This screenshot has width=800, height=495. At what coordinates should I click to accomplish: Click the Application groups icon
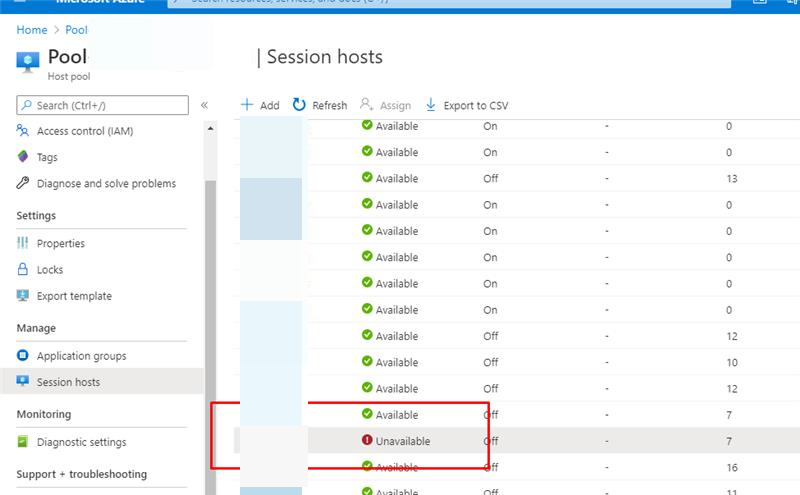click(22, 355)
